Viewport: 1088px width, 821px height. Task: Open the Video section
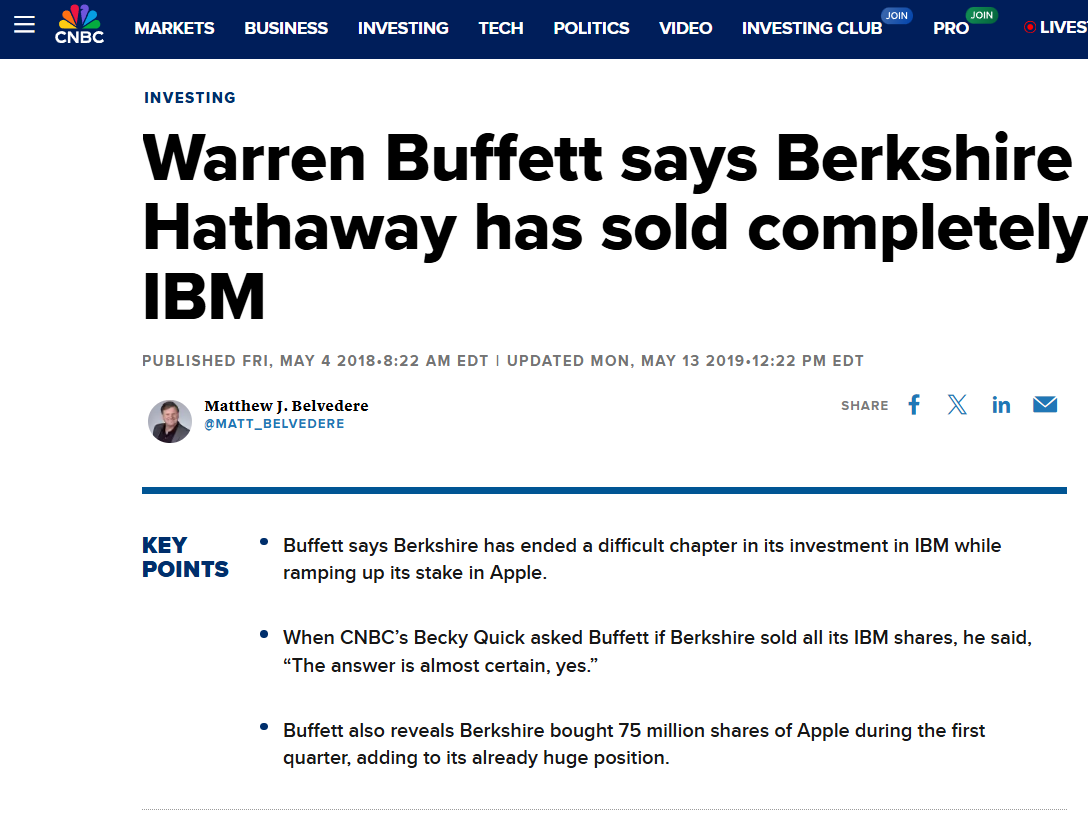click(x=686, y=28)
